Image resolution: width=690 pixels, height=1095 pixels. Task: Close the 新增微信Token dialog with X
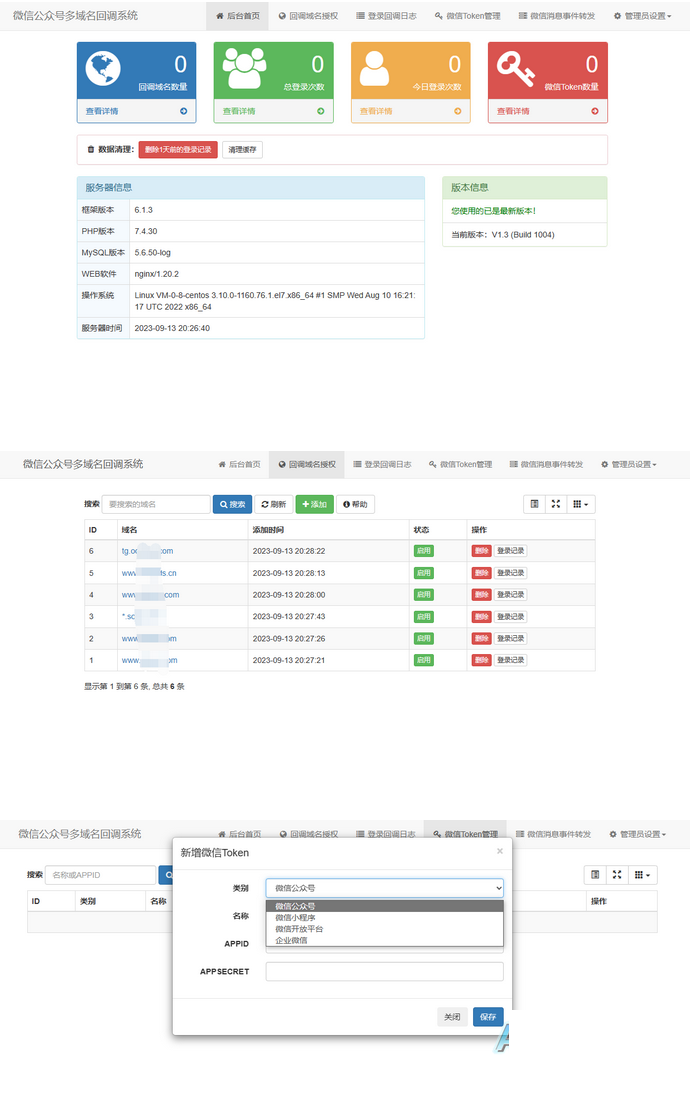(x=499, y=851)
